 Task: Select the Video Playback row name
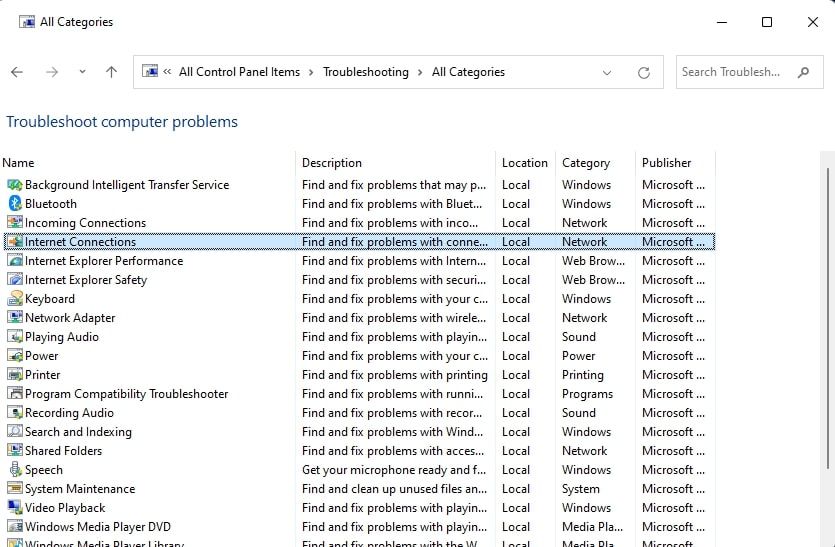point(65,508)
